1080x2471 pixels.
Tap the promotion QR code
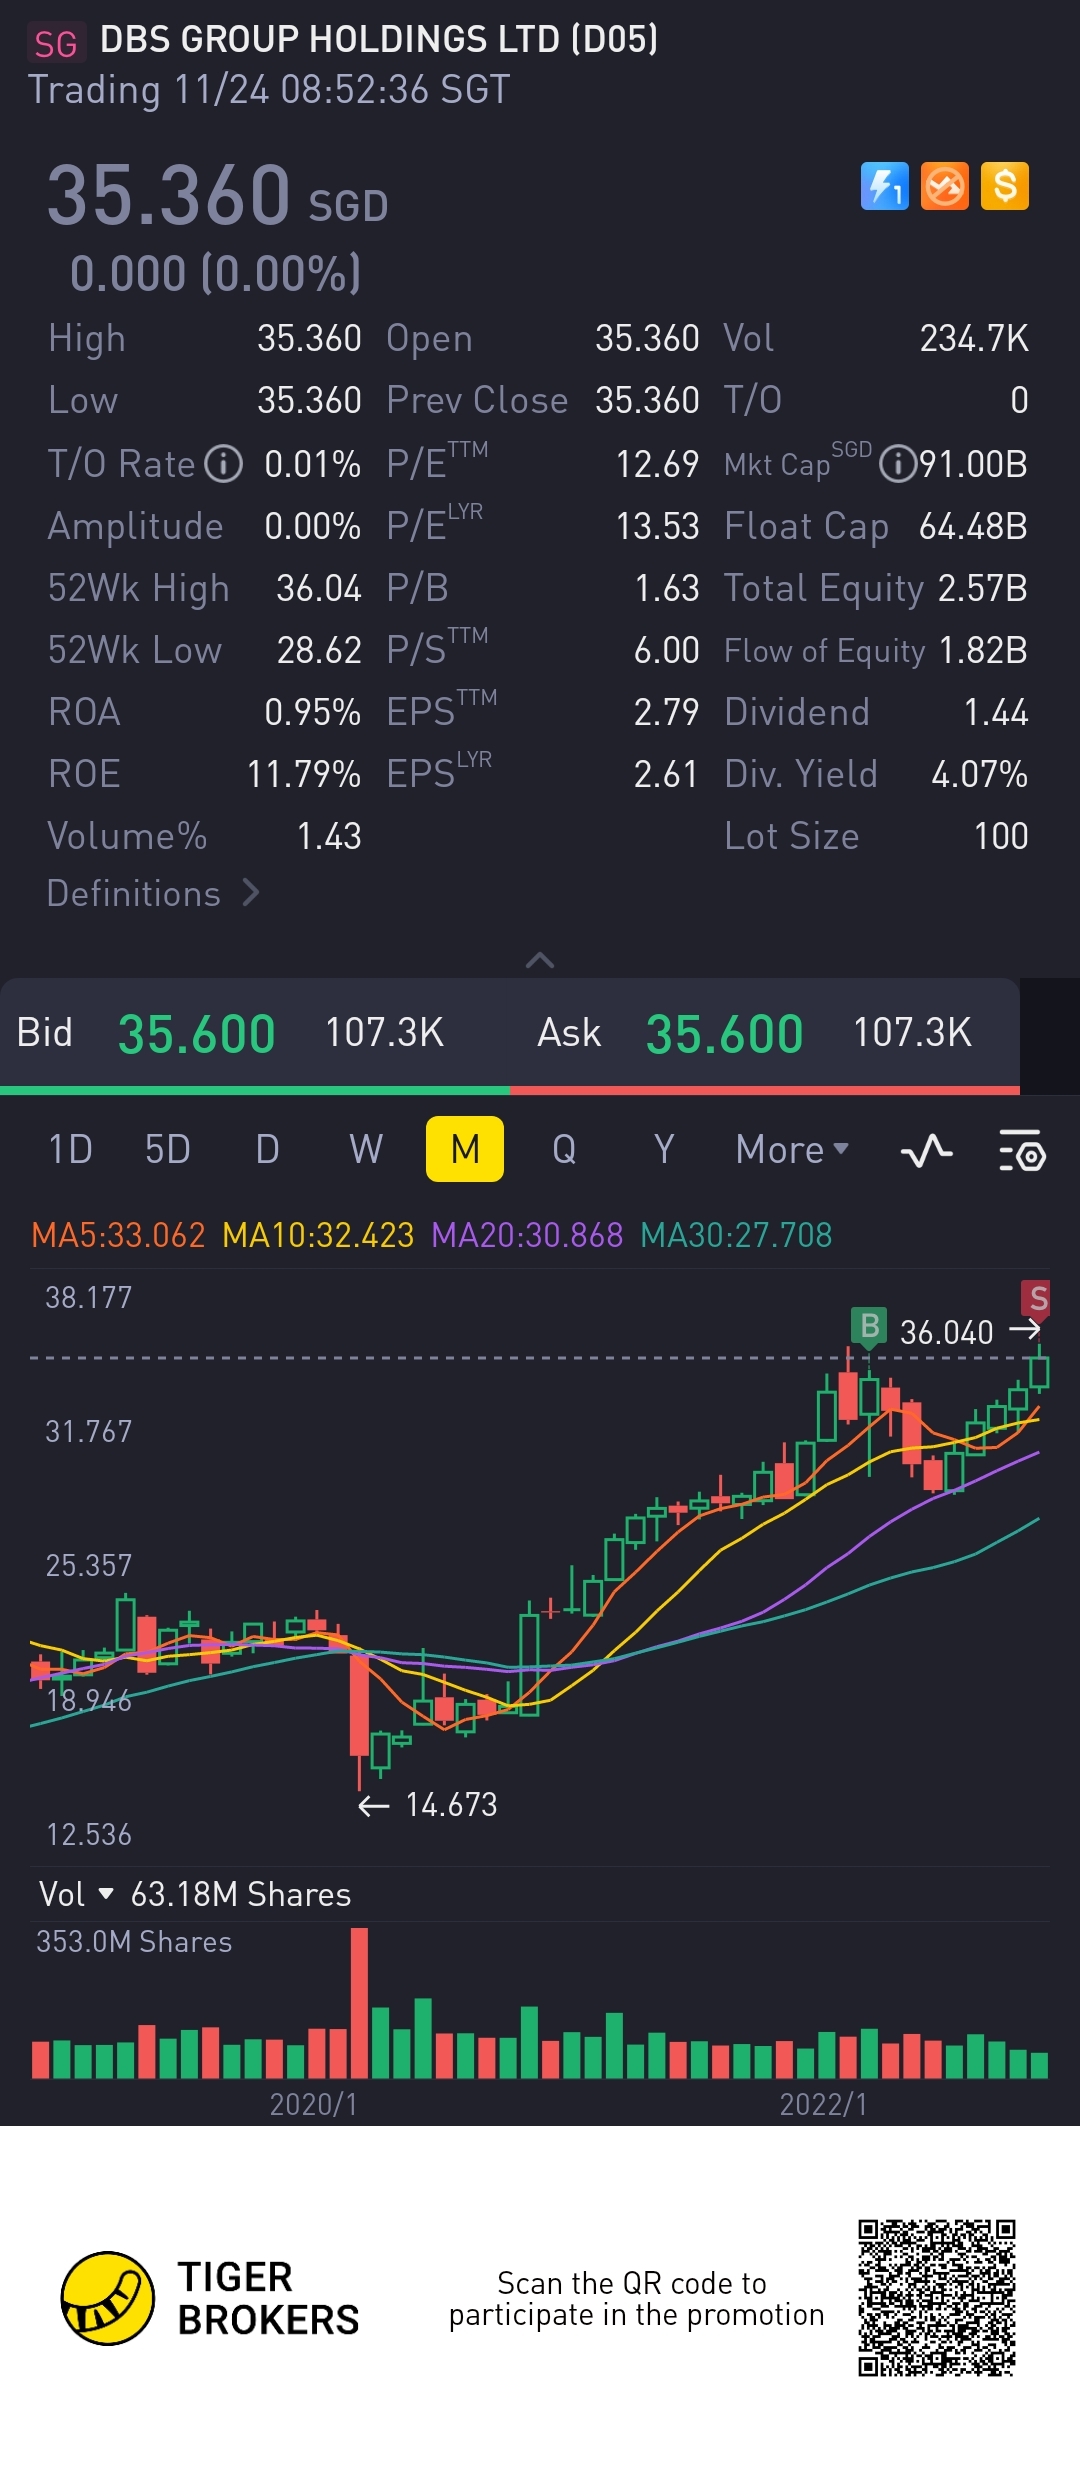[x=937, y=2297]
